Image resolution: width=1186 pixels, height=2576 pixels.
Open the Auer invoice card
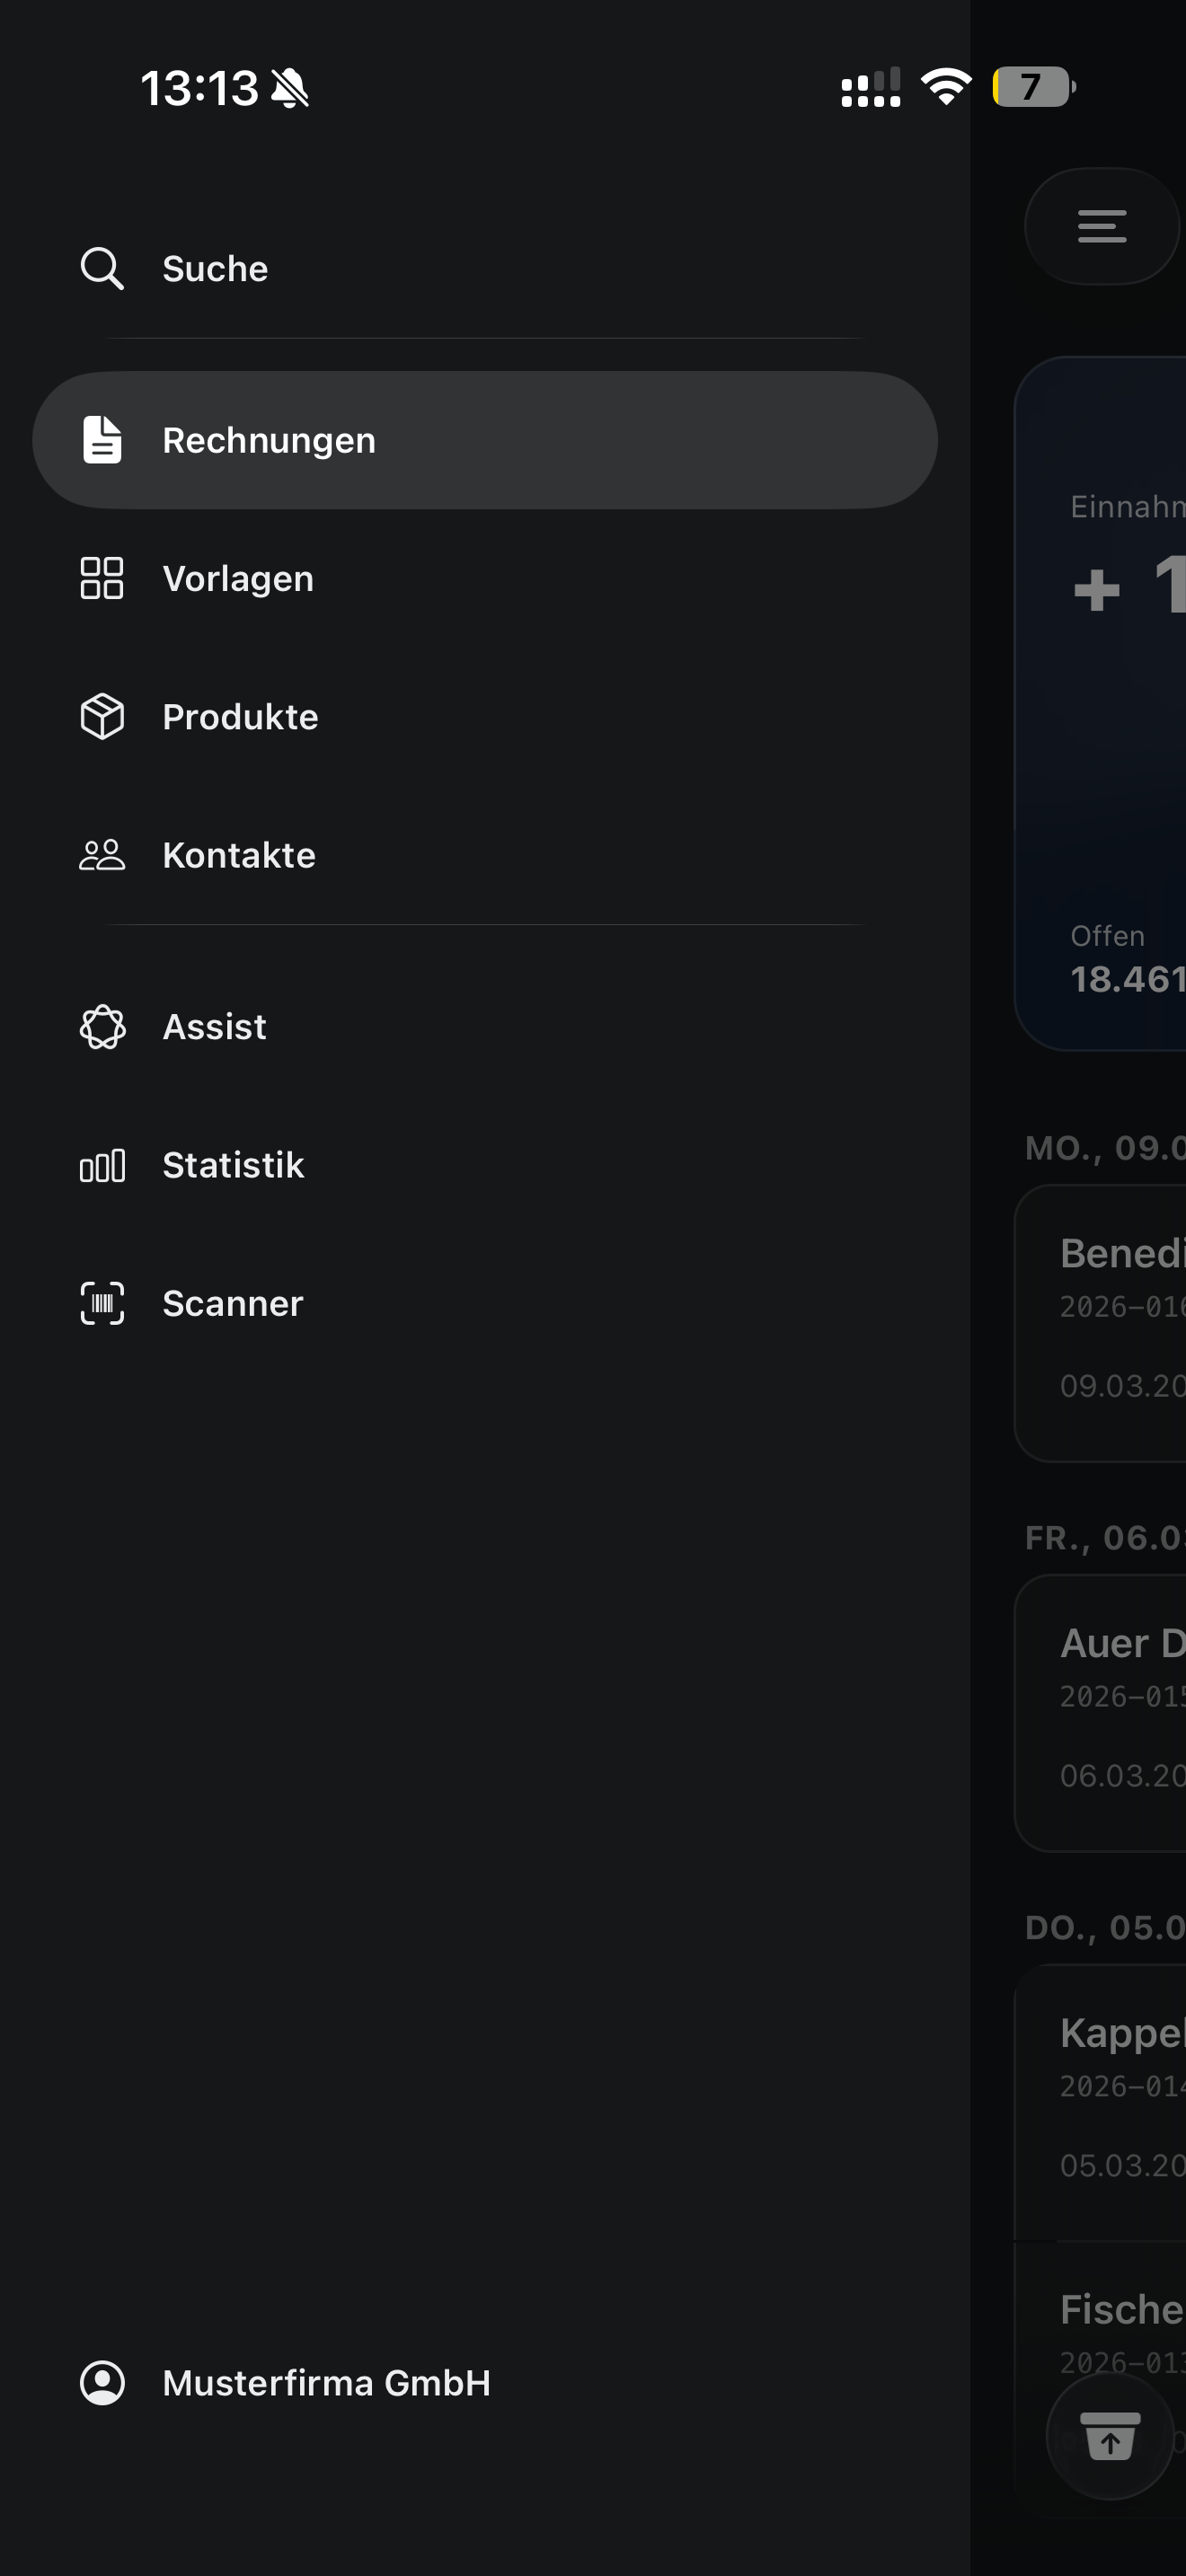(x=1101, y=1712)
